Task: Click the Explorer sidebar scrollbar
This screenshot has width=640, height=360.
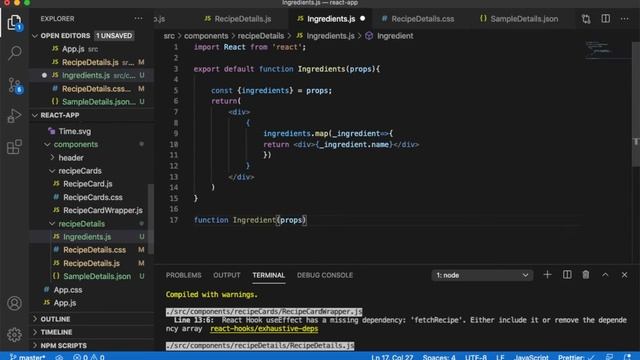Action: click(151, 219)
